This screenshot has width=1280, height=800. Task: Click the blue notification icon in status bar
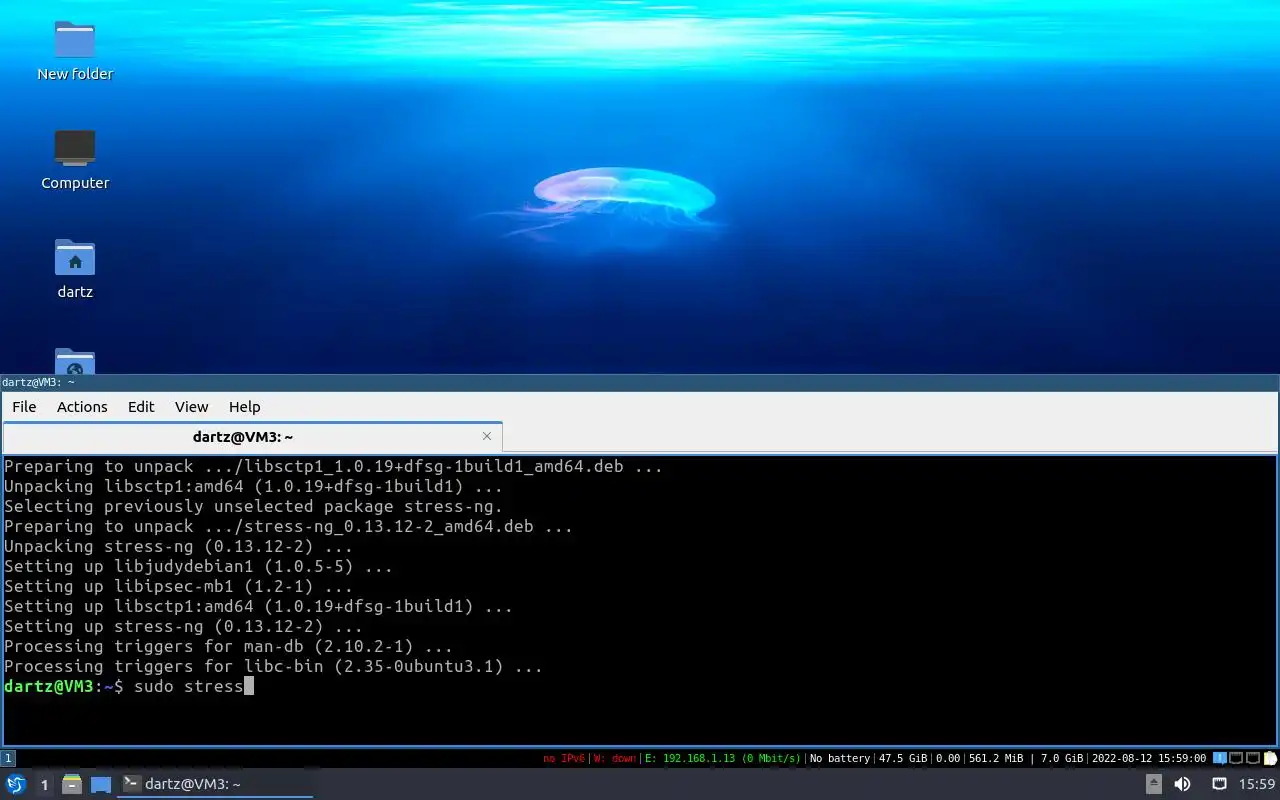click(1220, 758)
